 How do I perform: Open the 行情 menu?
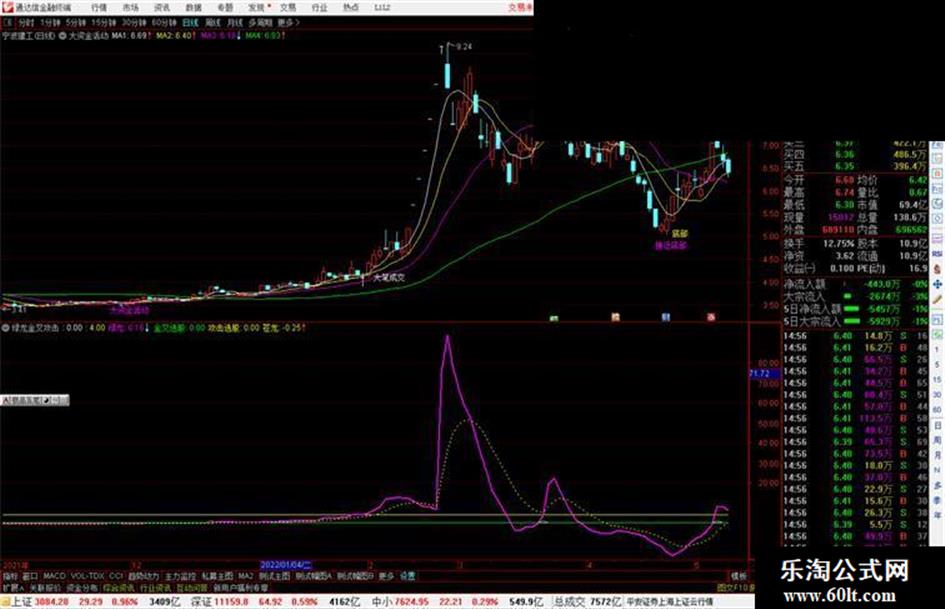coord(99,8)
